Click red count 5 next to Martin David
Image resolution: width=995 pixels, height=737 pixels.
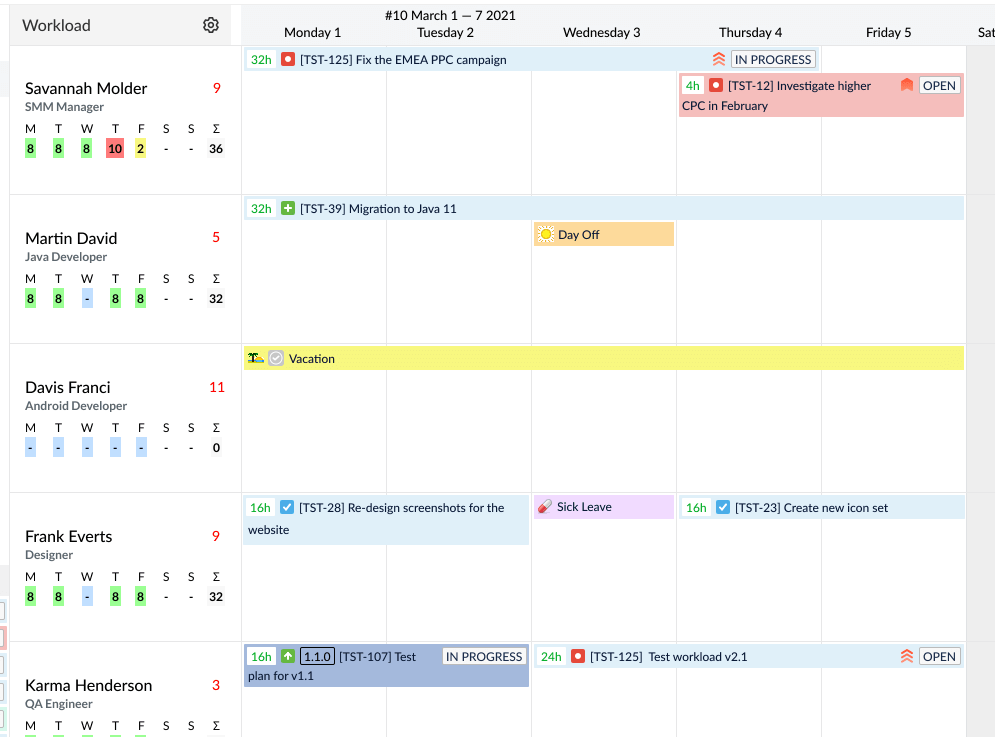216,237
